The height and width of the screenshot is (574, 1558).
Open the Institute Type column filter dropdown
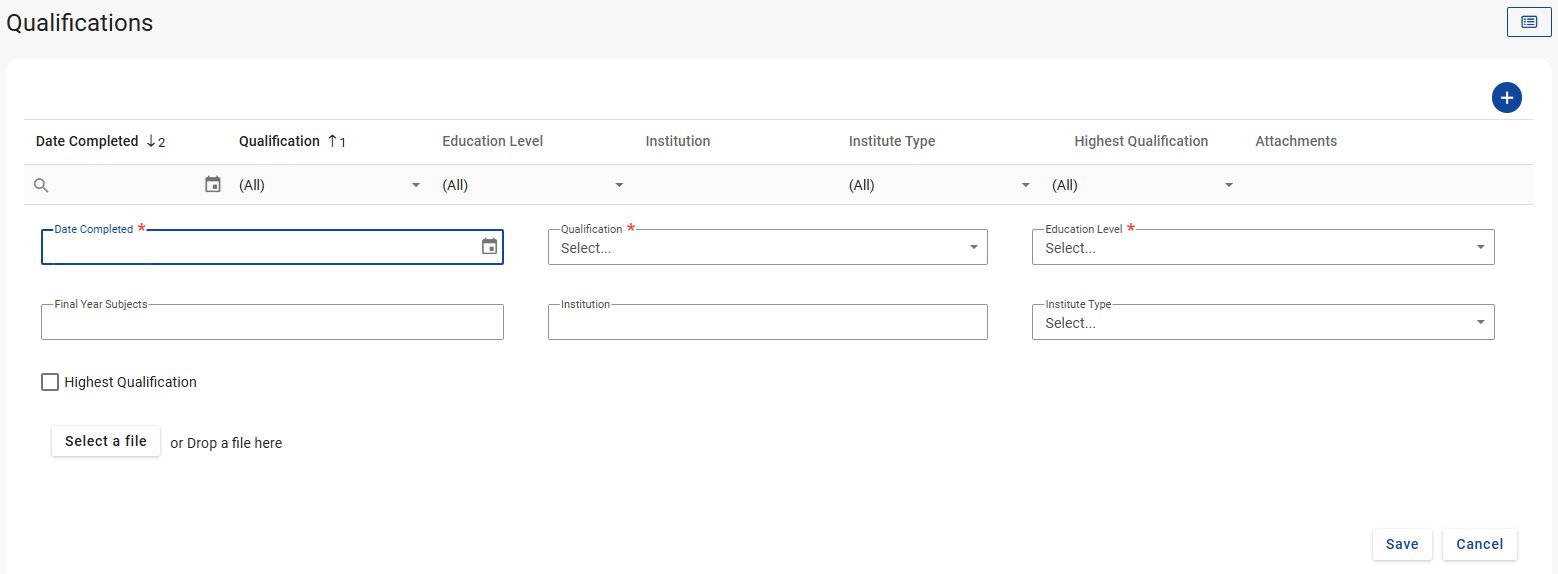tap(1025, 185)
